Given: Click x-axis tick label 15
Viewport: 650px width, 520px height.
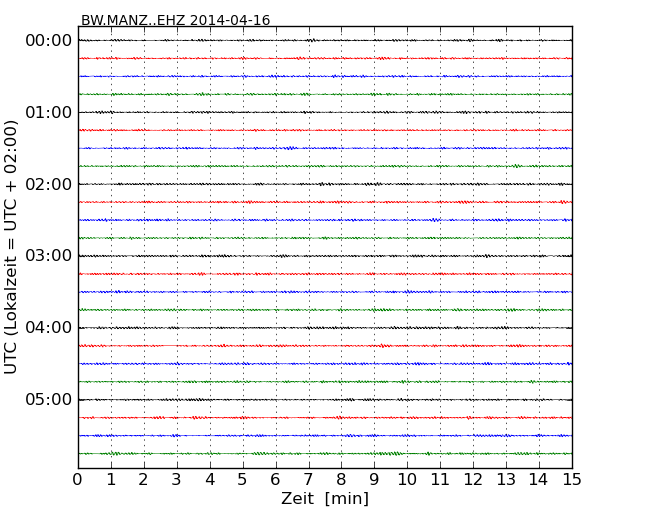Looking at the screenshot, I should pos(572,479).
